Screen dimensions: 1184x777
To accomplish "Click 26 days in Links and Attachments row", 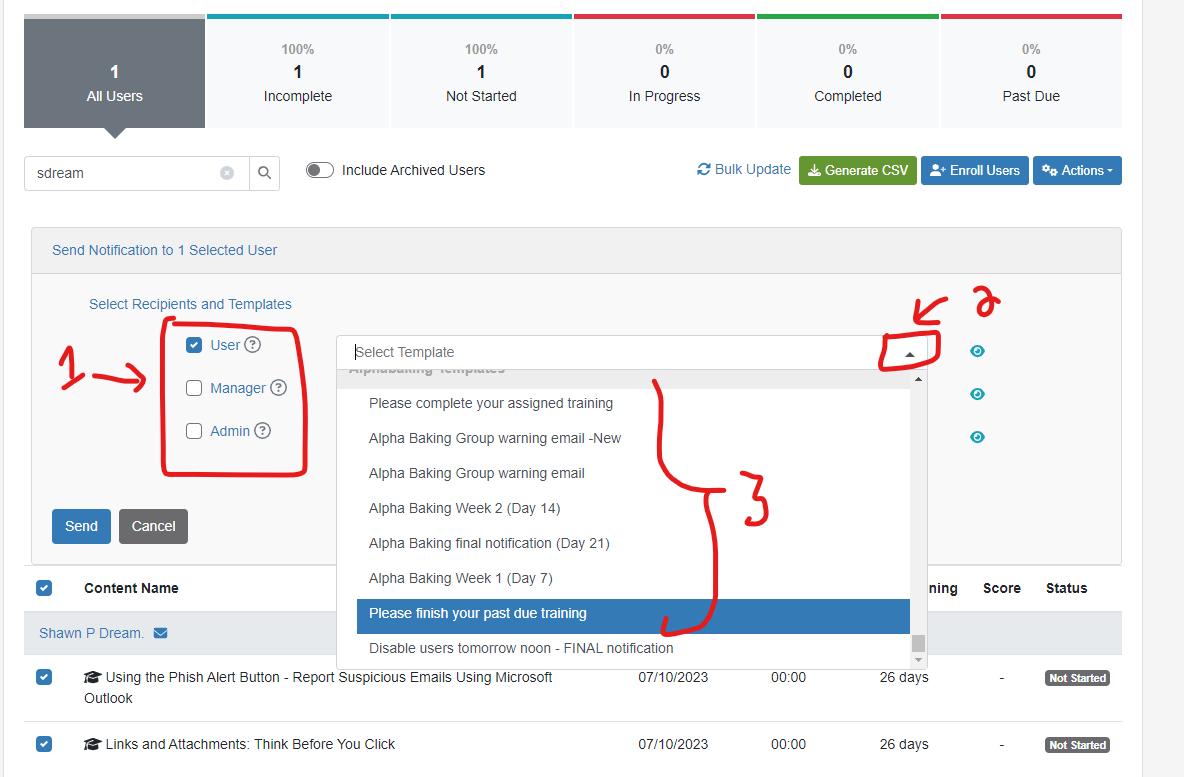I will (x=904, y=745).
